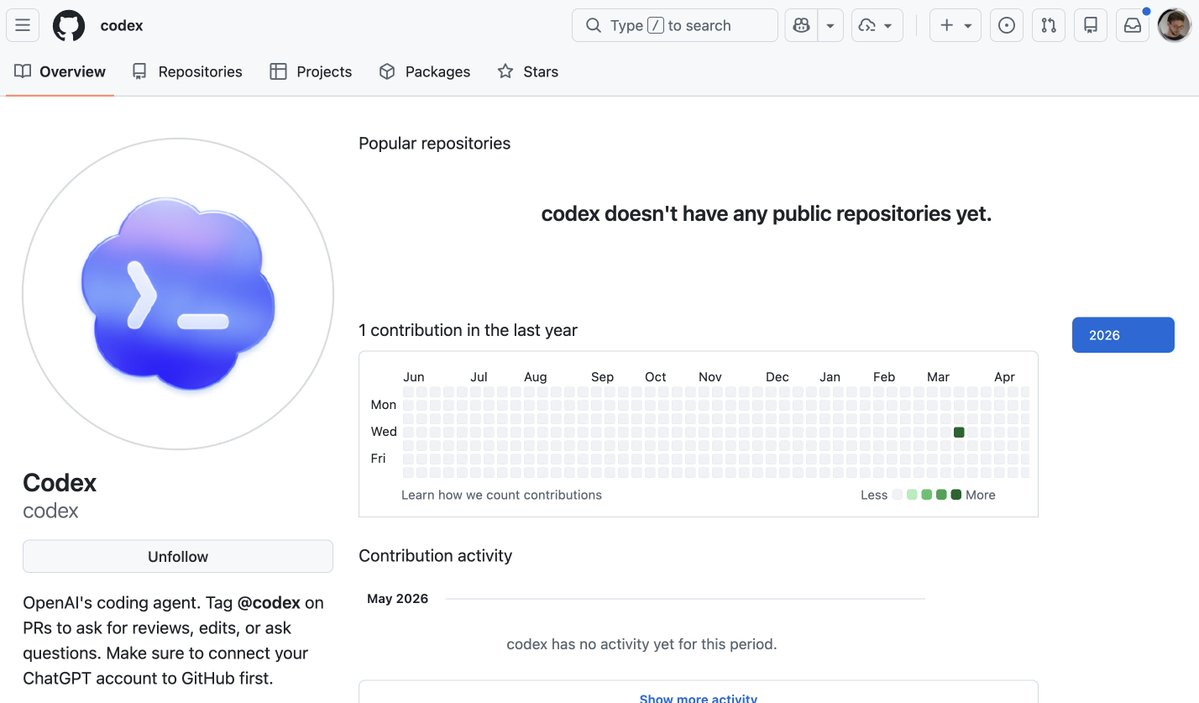This screenshot has height=703, width=1199.
Task: Click the darkest green legend square
Action: click(x=956, y=495)
